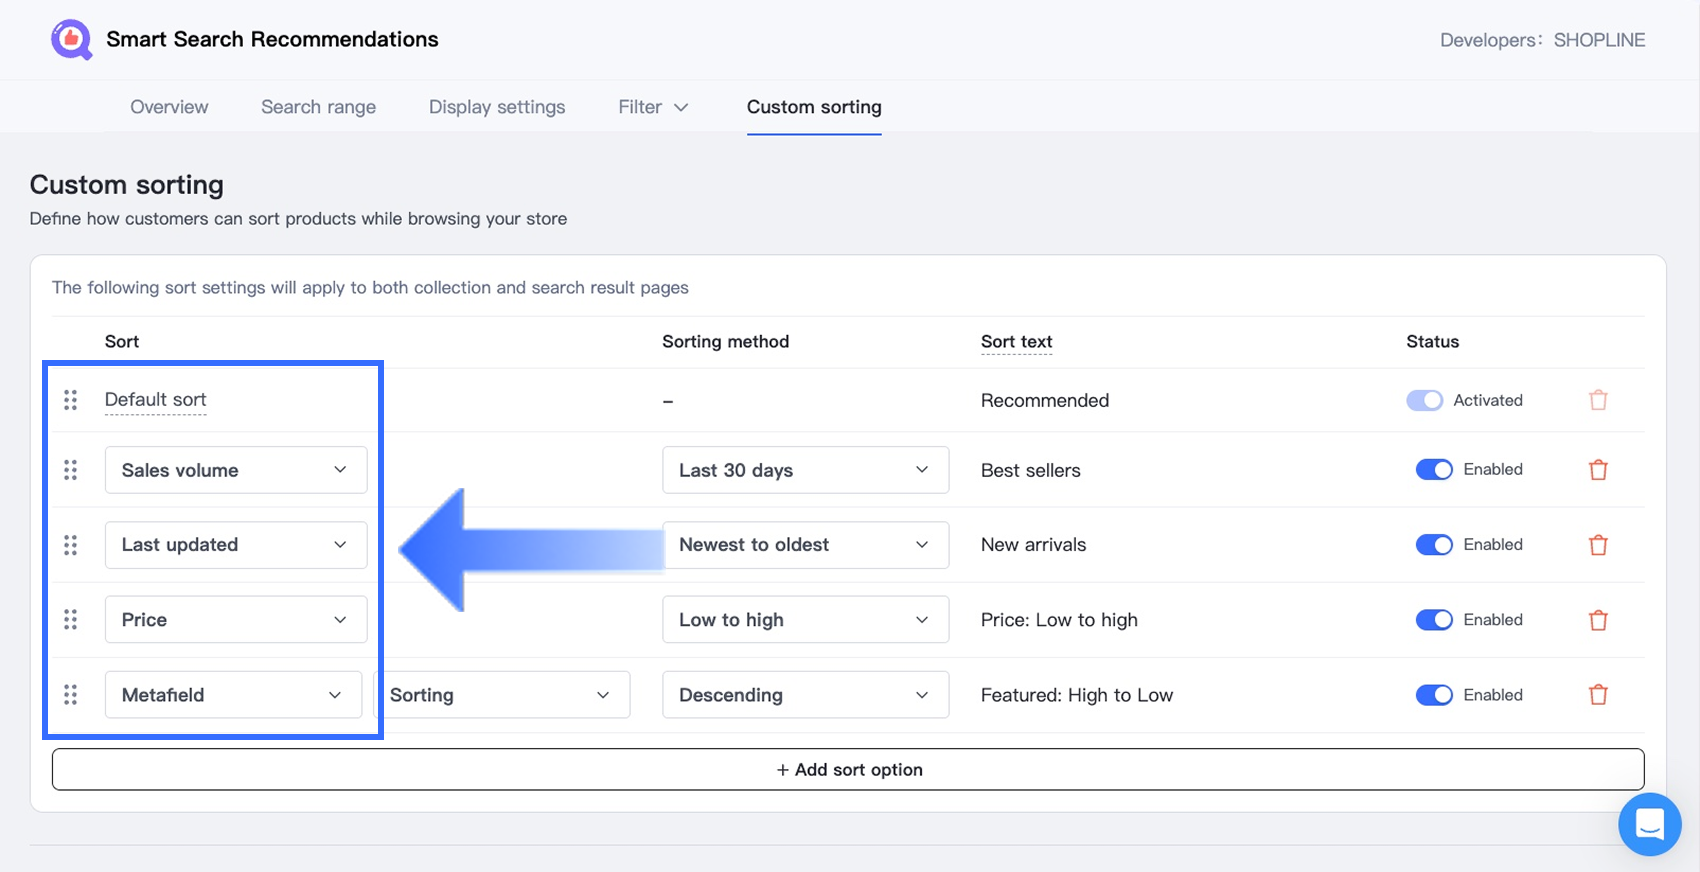The width and height of the screenshot is (1700, 872).
Task: Toggle off New arrivals sort status
Action: tap(1433, 545)
